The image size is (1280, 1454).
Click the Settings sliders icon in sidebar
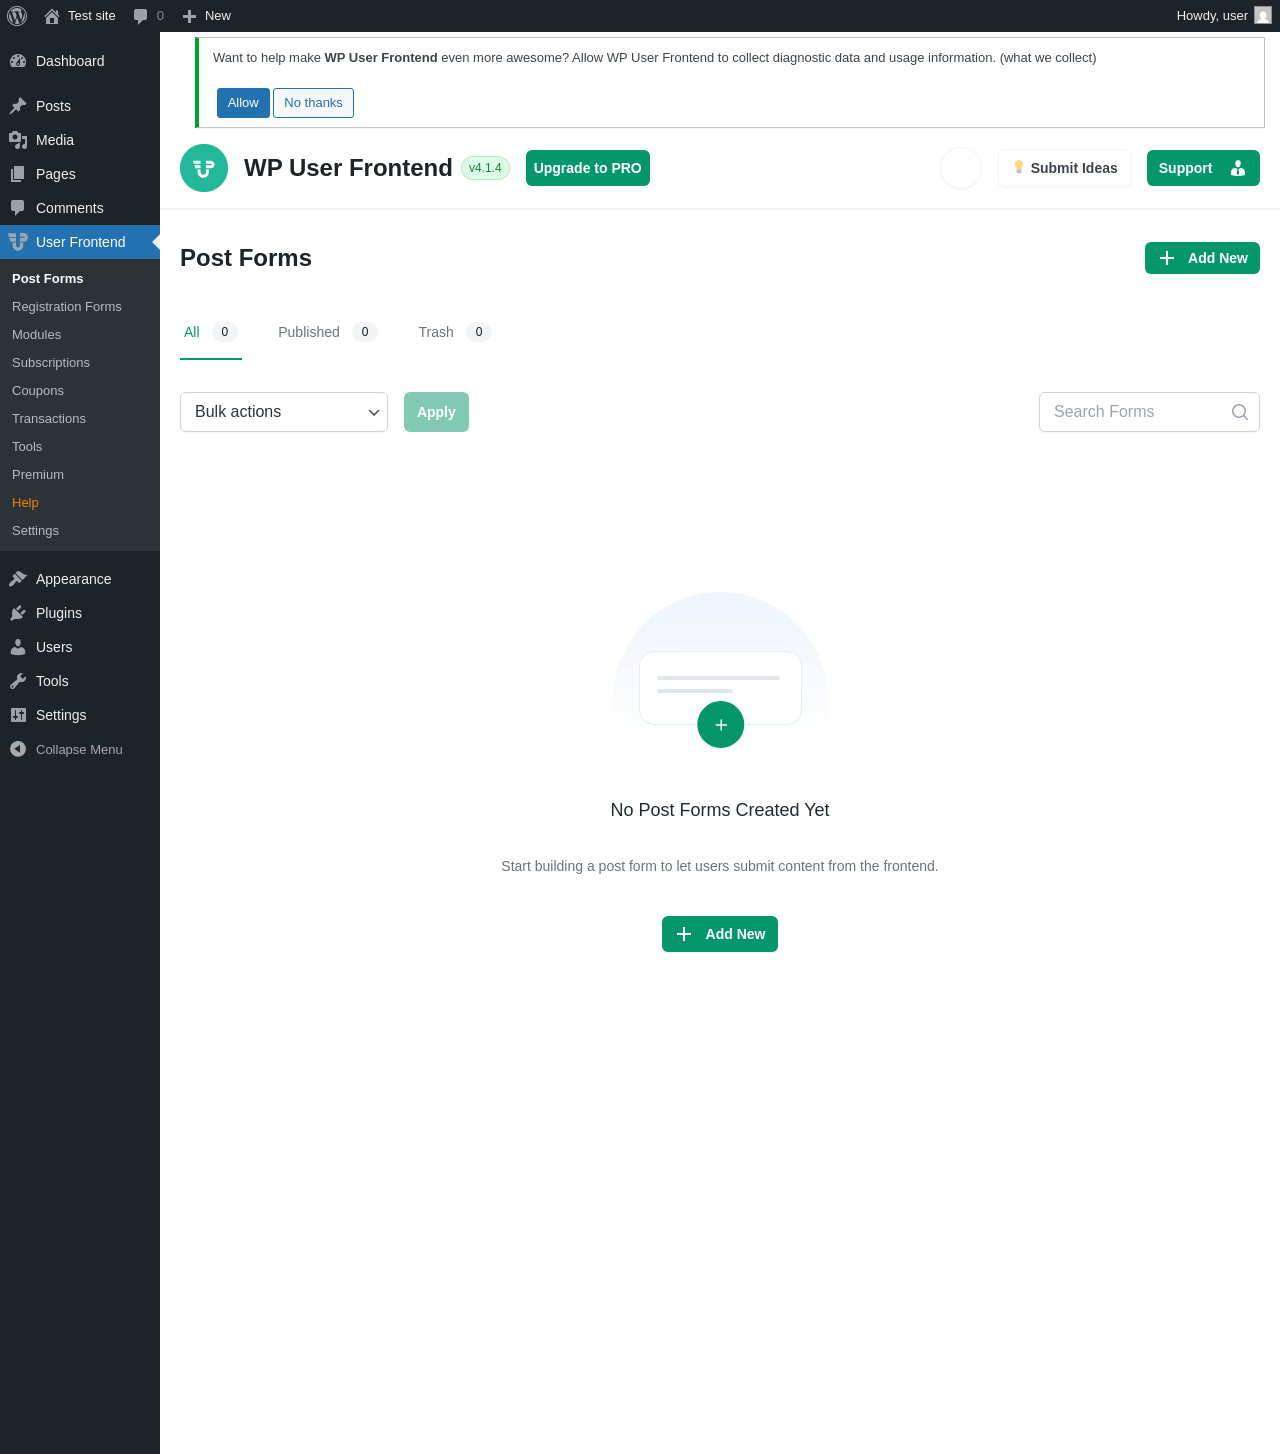point(18,715)
